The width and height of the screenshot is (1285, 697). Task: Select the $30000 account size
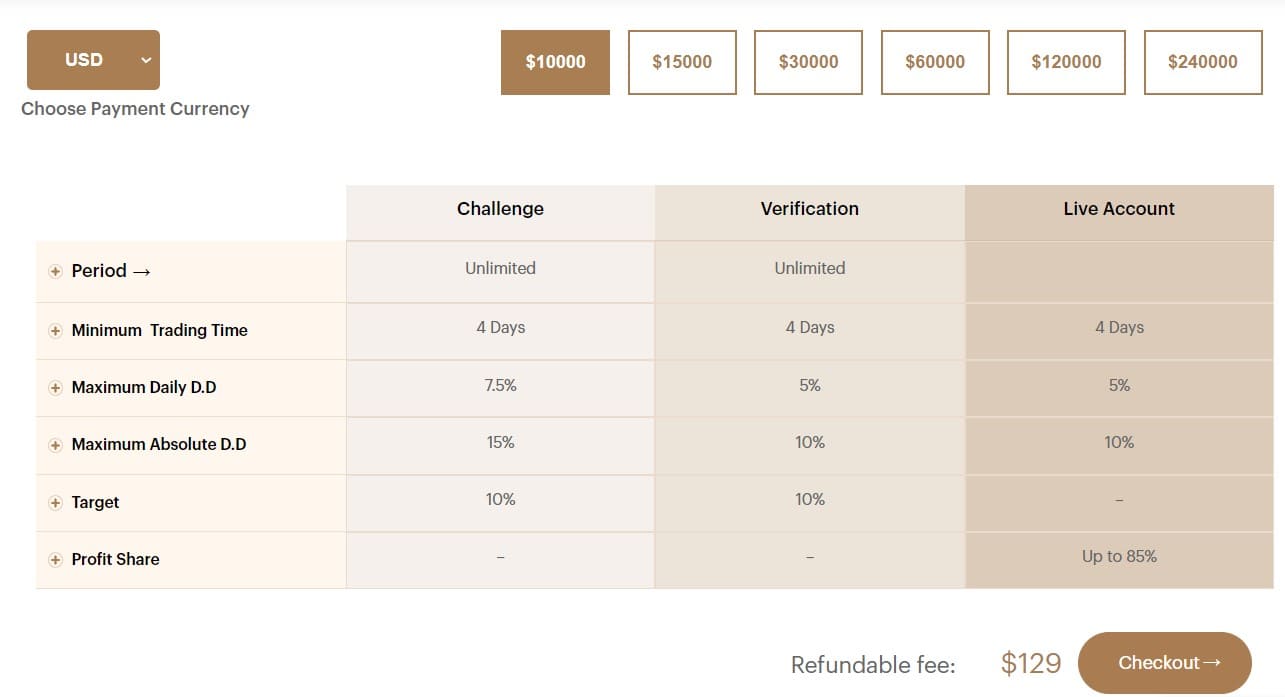808,62
